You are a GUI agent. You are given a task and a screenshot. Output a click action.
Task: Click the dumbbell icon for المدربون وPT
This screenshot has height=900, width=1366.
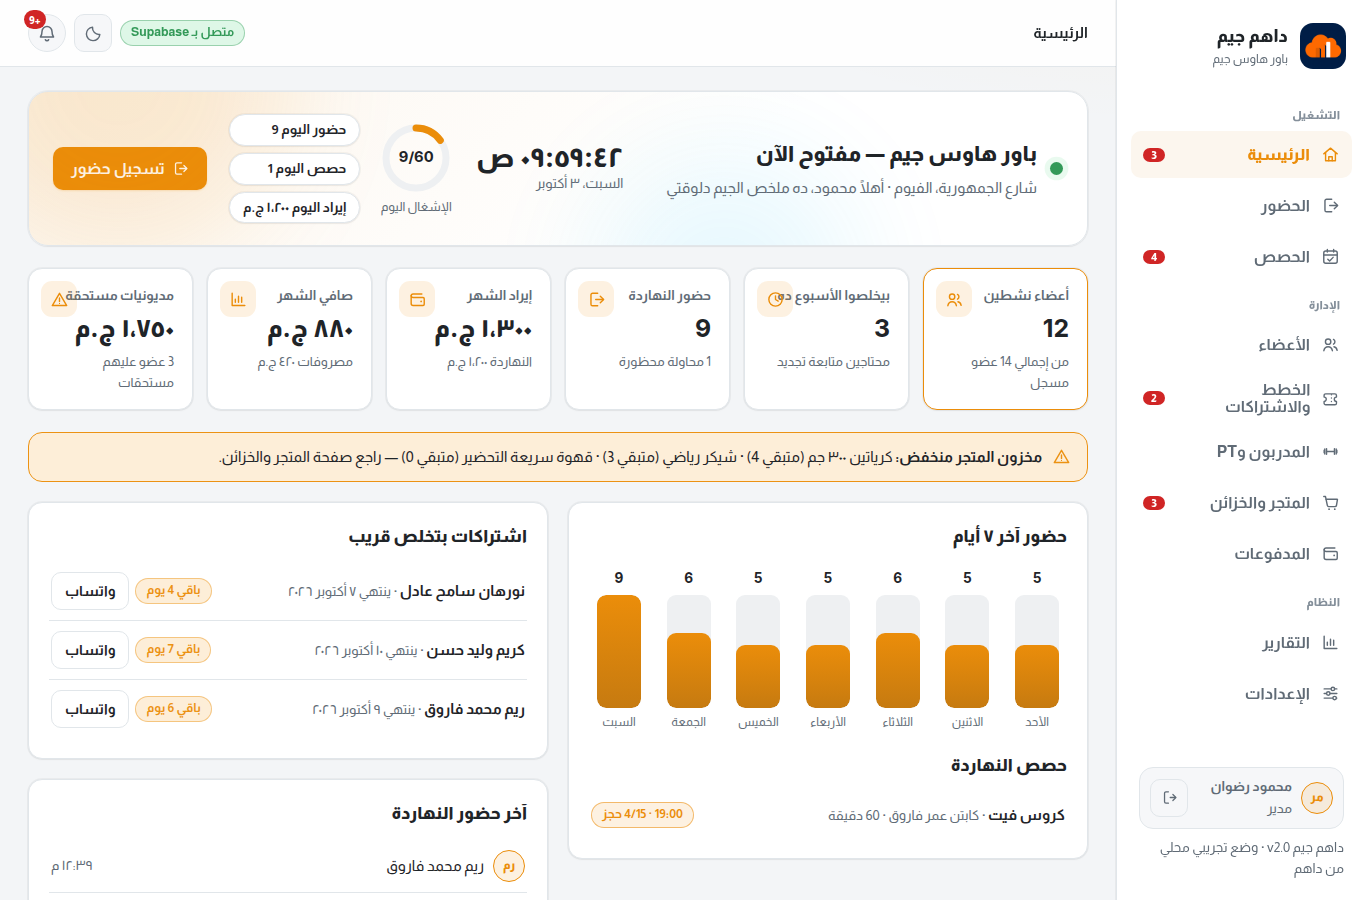(1330, 452)
